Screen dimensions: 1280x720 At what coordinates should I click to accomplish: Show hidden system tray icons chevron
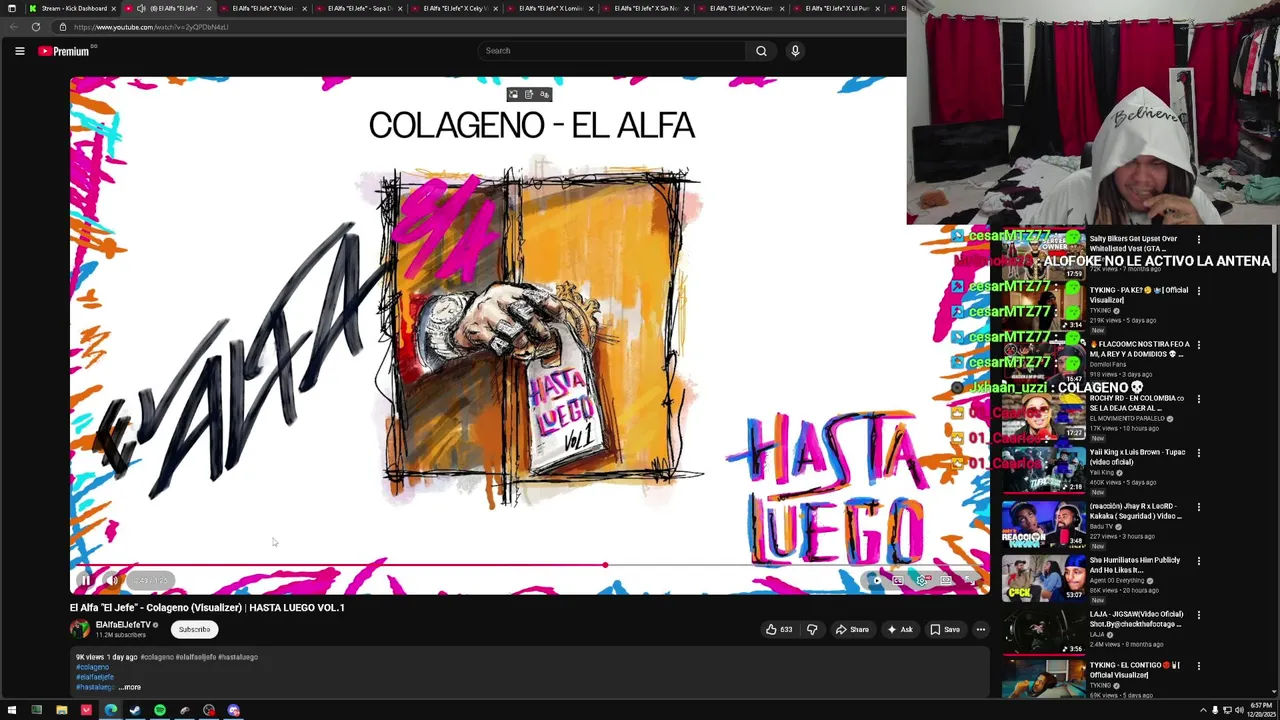tap(1203, 711)
